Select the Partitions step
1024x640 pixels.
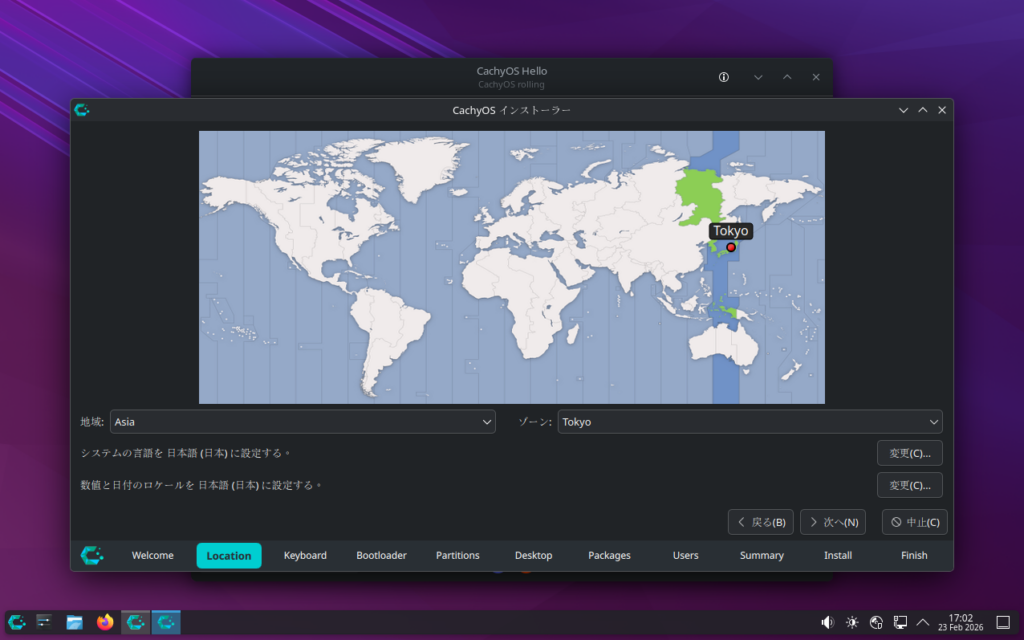(x=458, y=555)
